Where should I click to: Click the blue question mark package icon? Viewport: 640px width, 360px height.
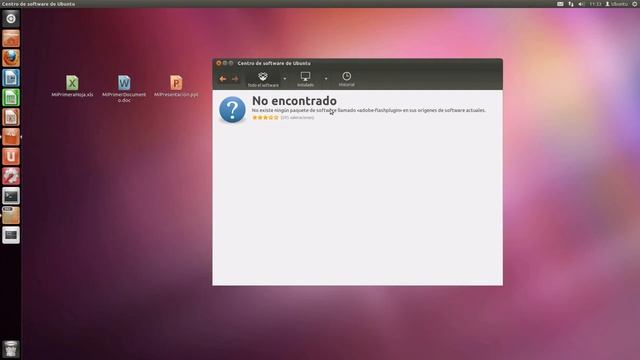232,109
